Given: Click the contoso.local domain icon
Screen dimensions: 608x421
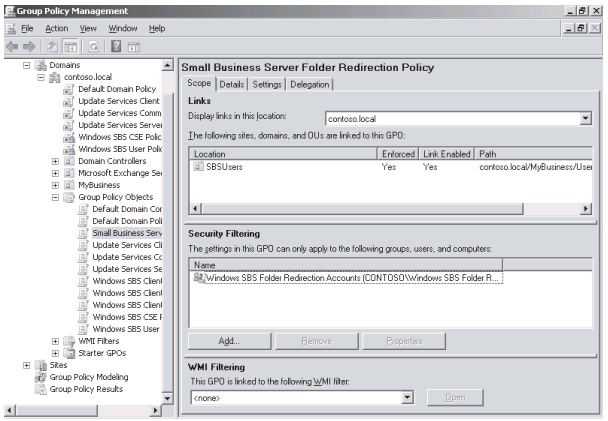Looking at the screenshot, I should click(55, 77).
